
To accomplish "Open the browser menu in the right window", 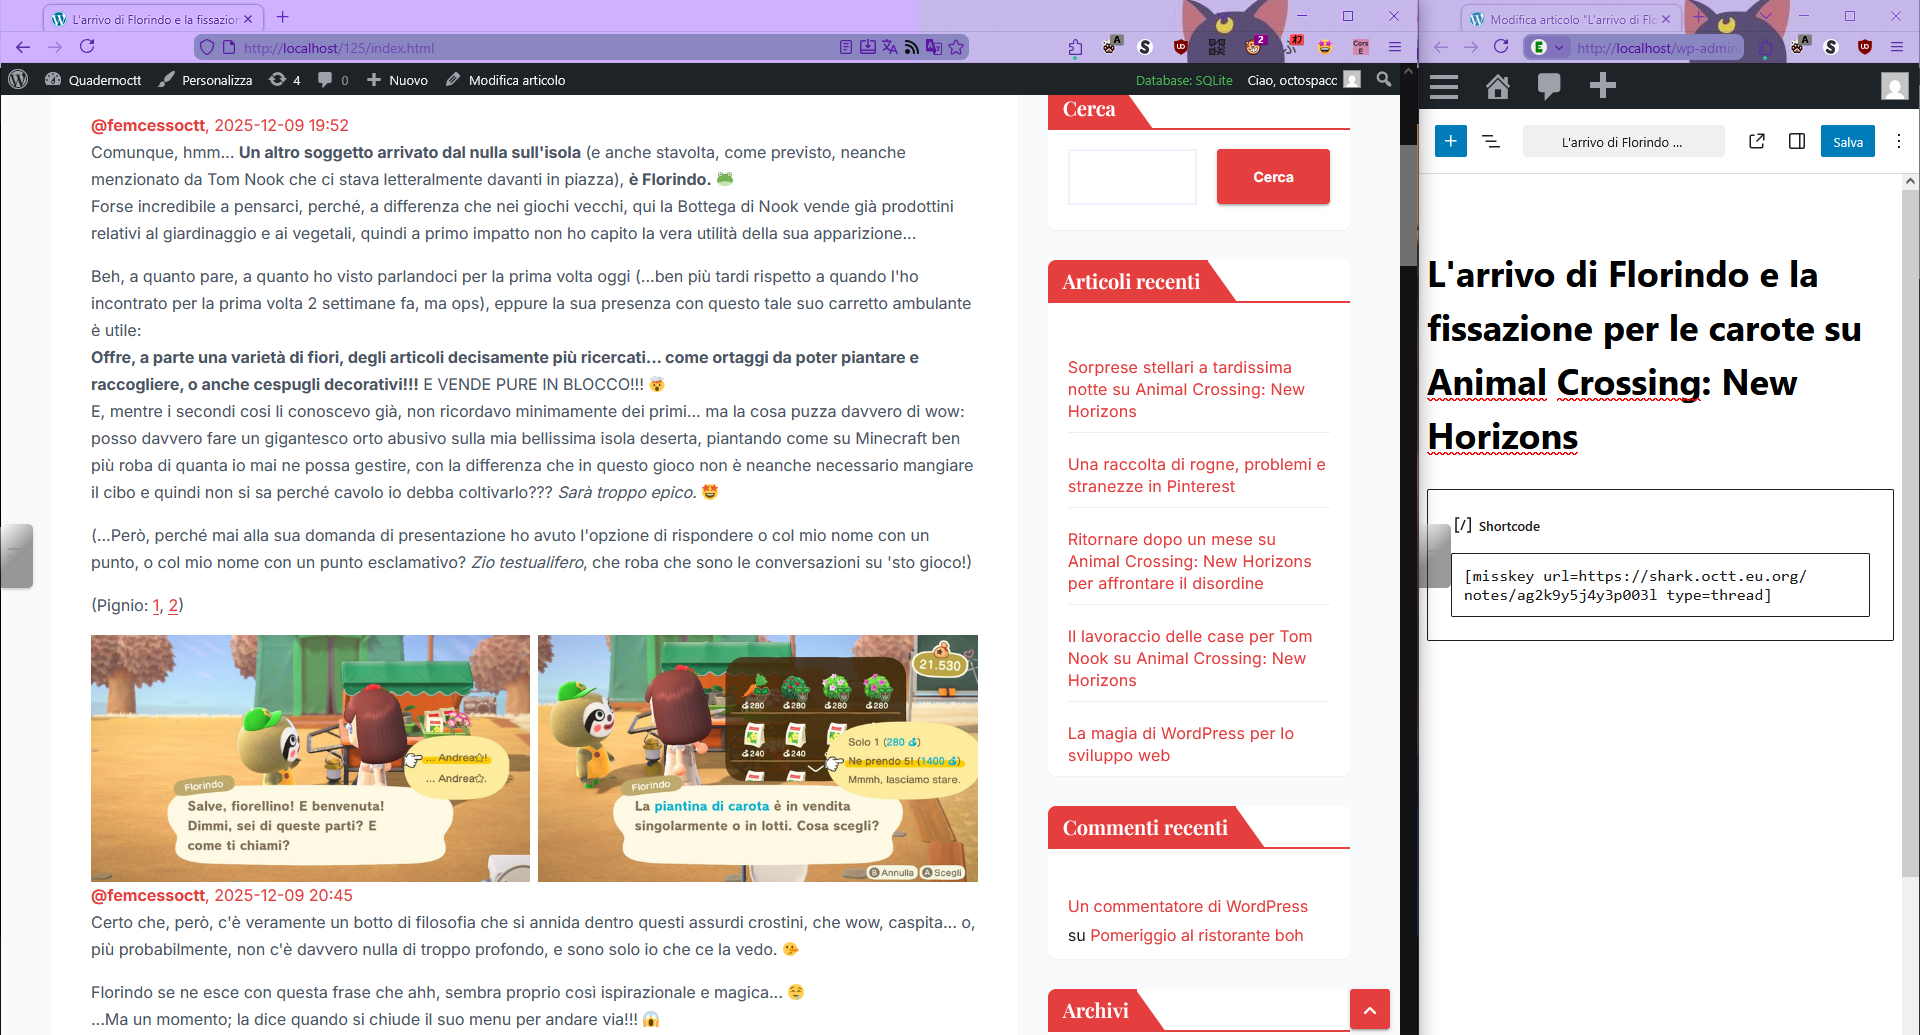I will pyautogui.click(x=1897, y=47).
